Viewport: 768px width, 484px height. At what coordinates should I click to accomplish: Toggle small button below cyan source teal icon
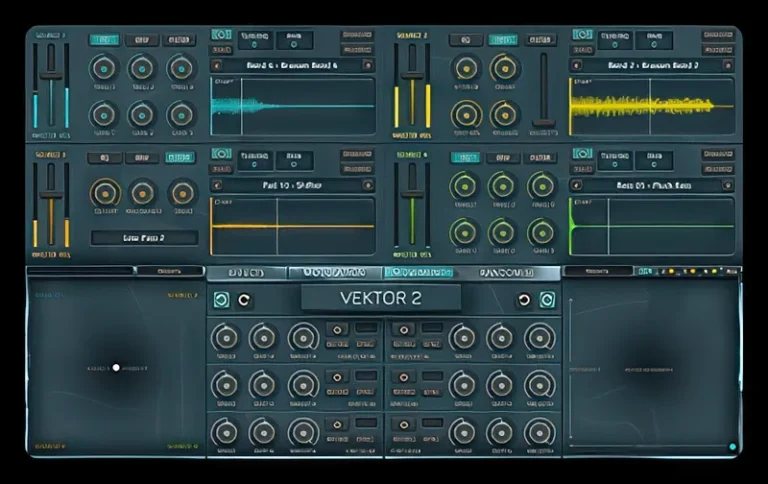pos(221,50)
